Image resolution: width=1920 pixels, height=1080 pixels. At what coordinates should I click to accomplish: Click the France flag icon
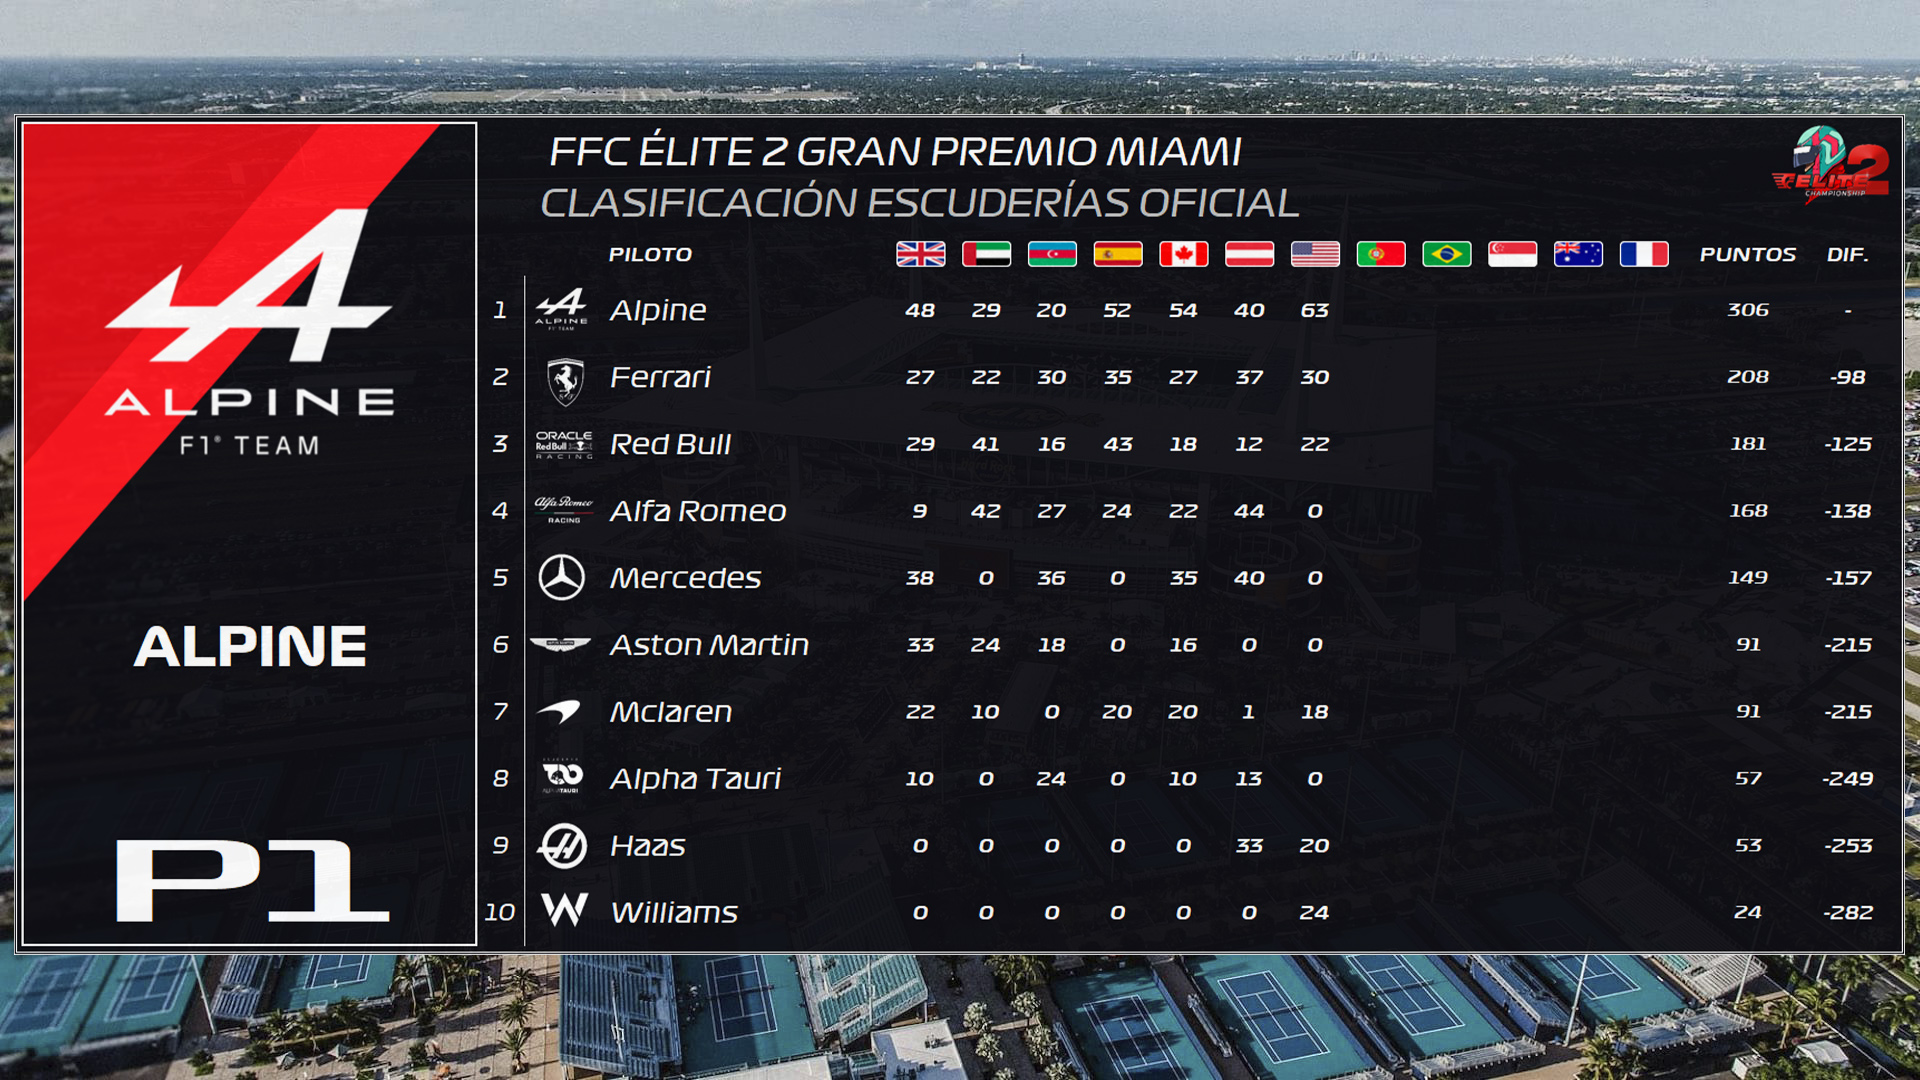tap(1644, 254)
